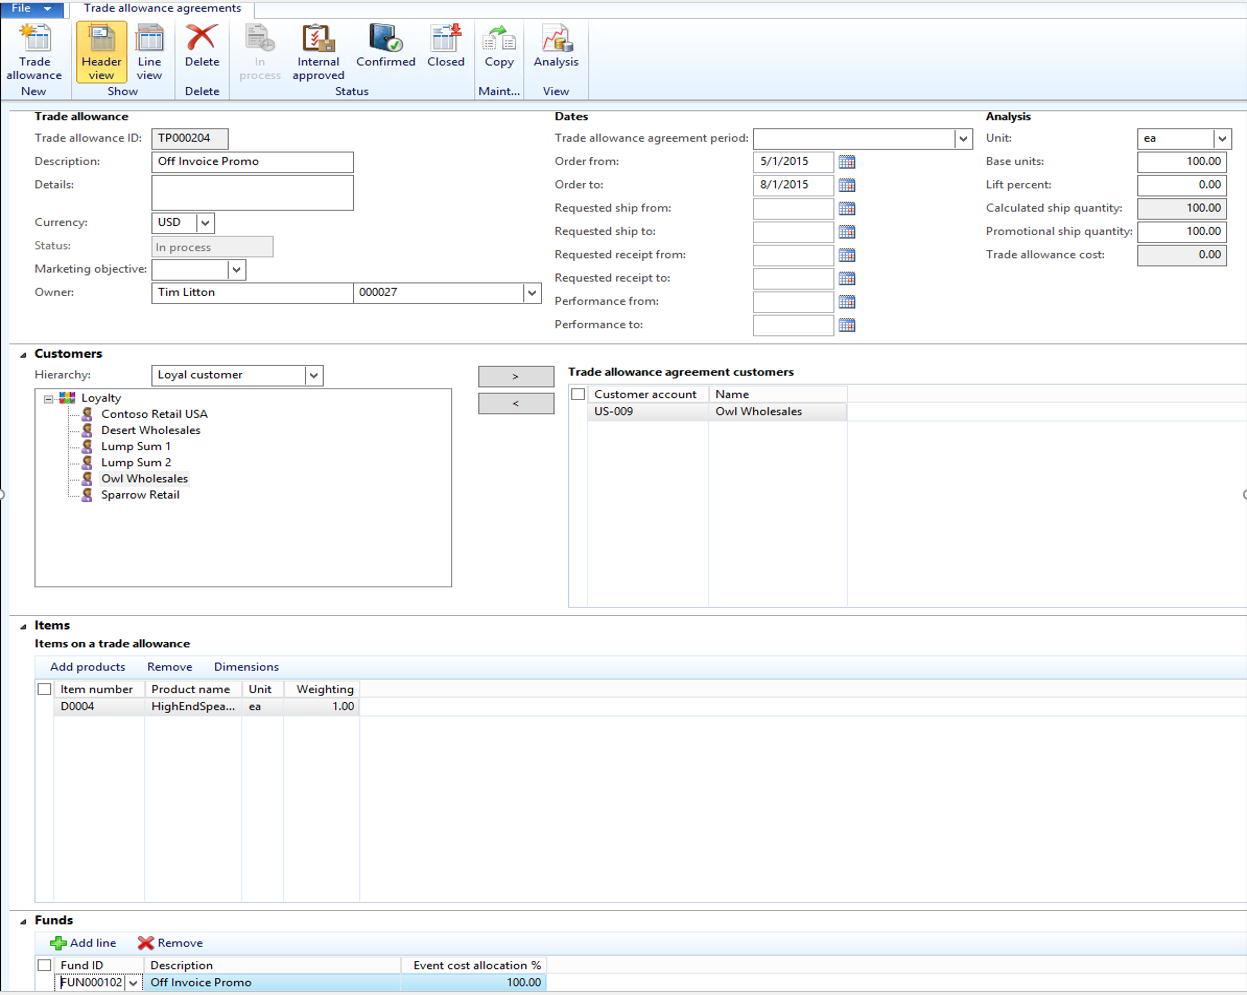1247x995 pixels.
Task: Check the Item number select-all checkbox
Action: coord(44,689)
